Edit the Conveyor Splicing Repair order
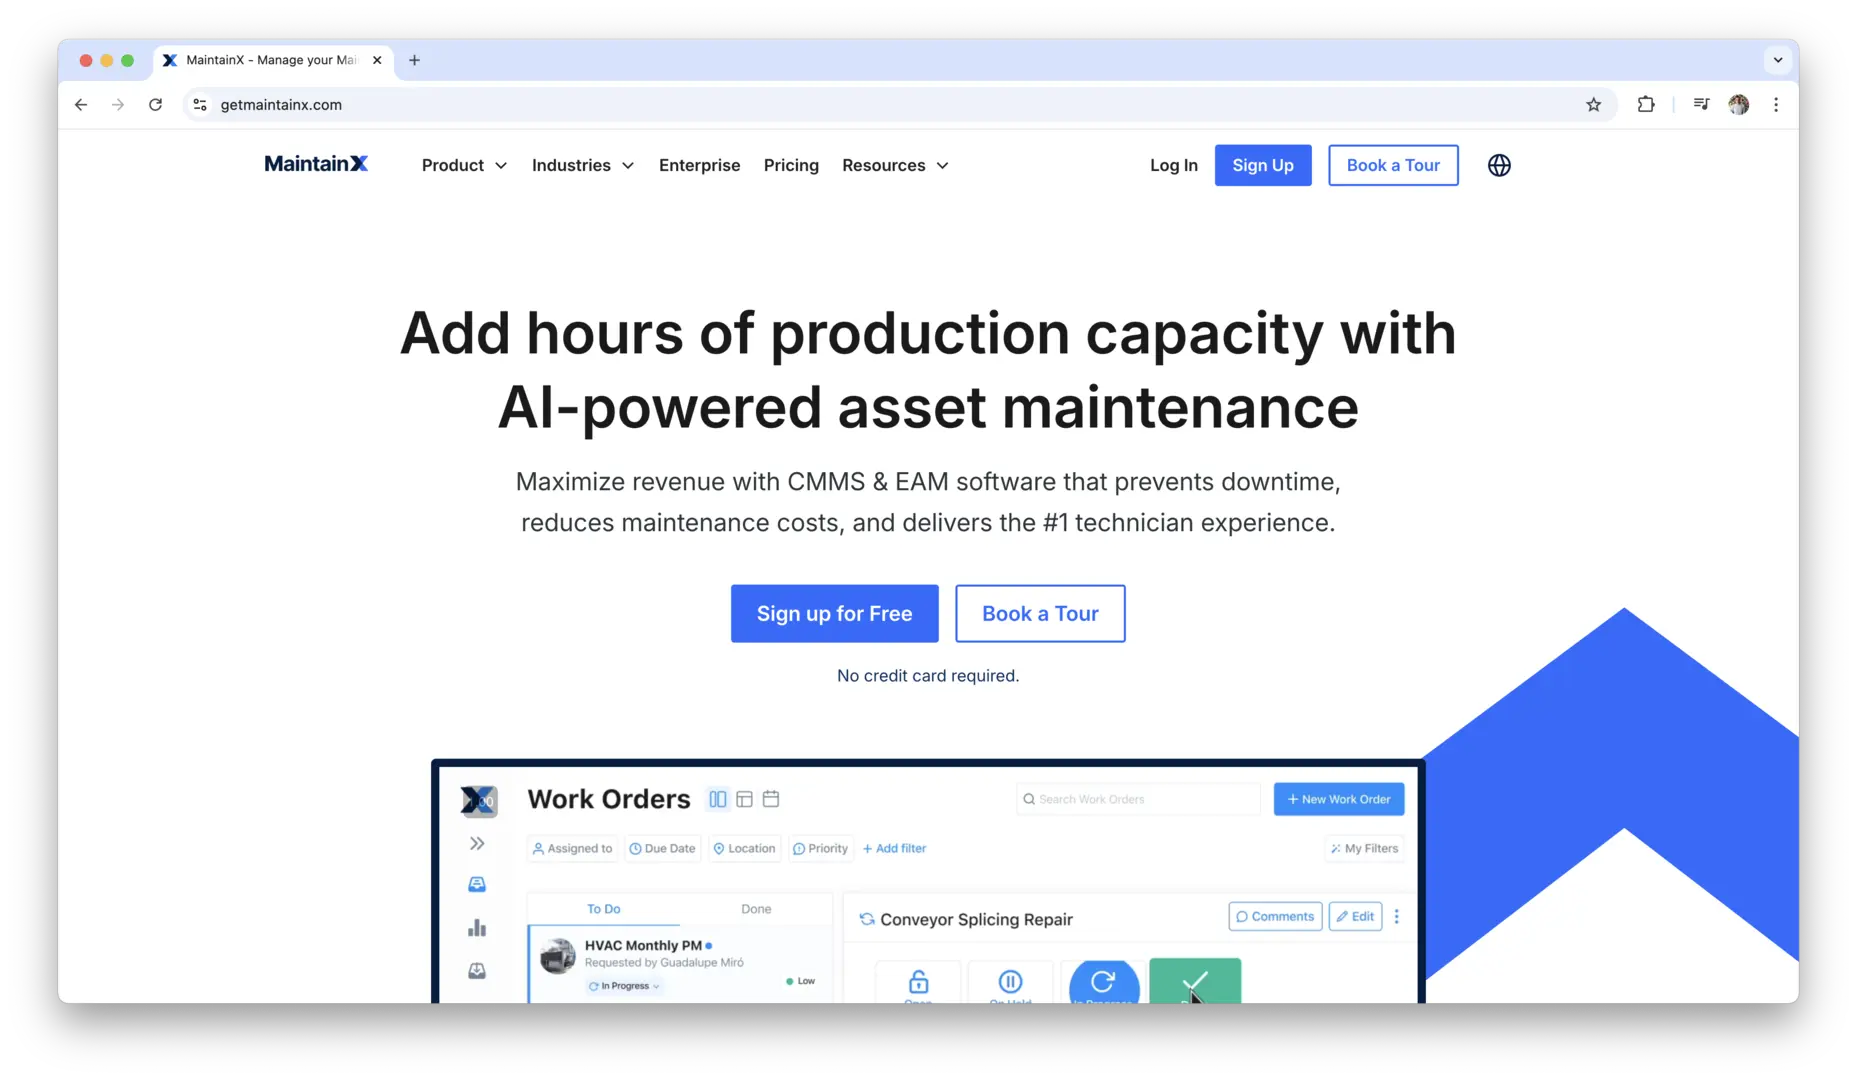 (1355, 916)
